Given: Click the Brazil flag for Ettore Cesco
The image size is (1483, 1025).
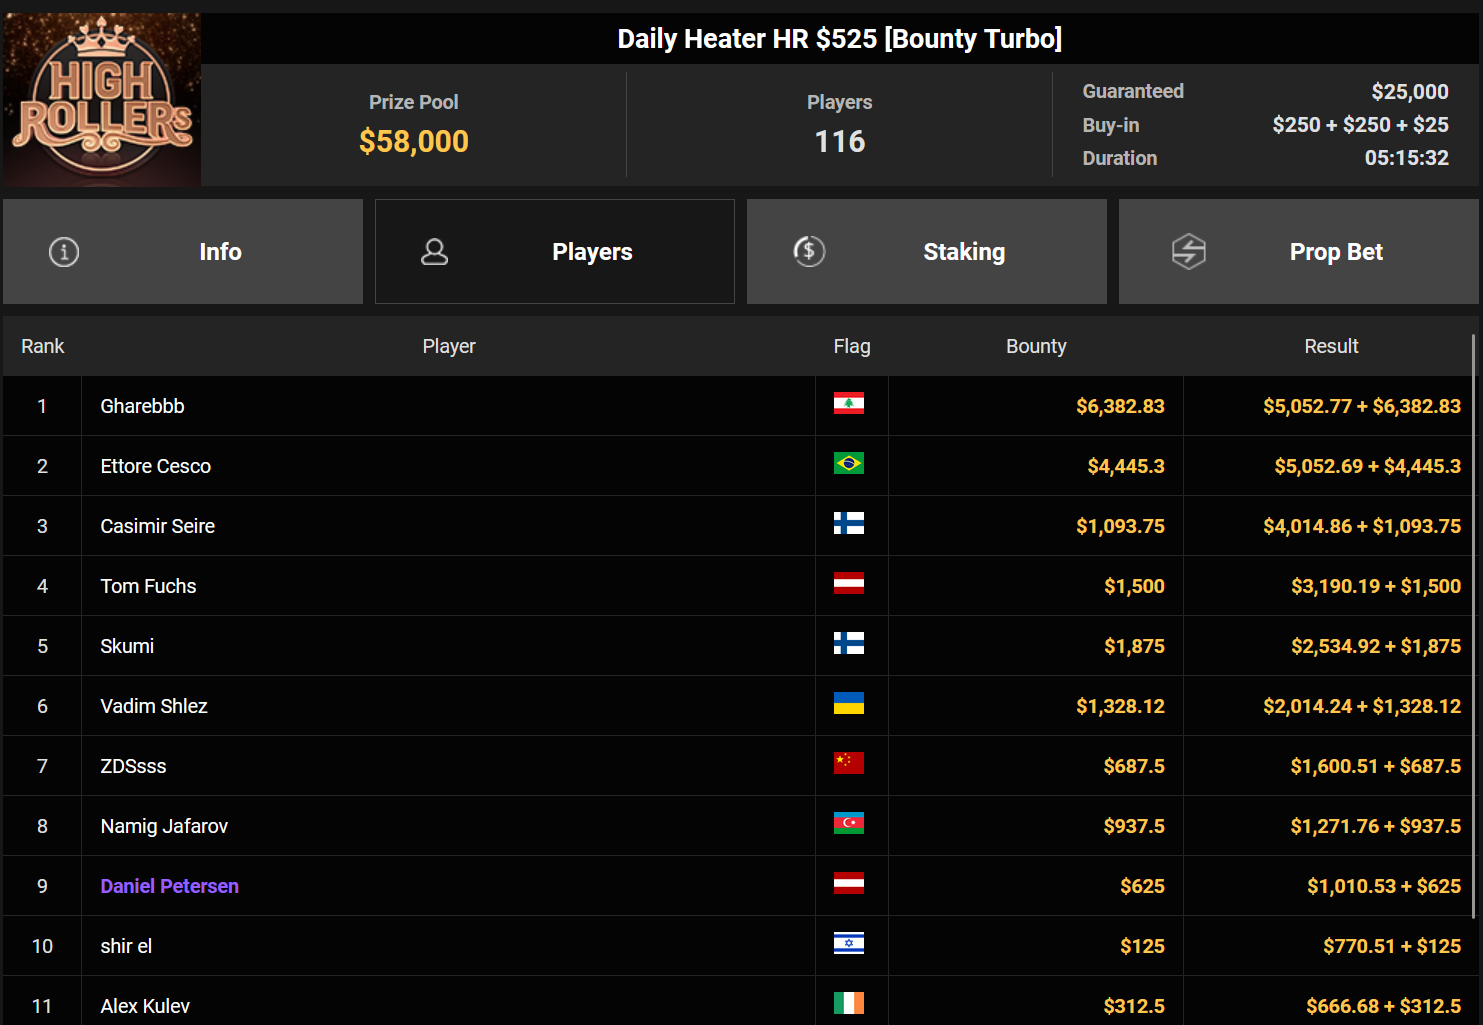Looking at the screenshot, I should 848,464.
